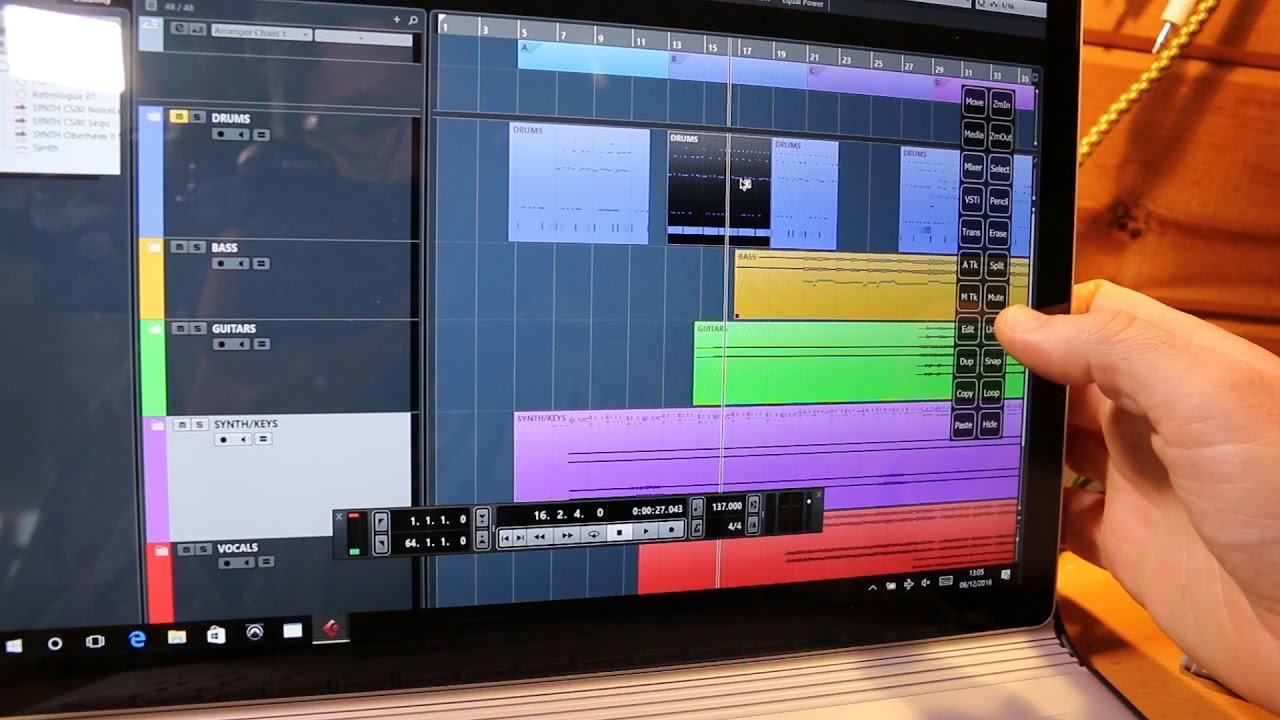Image resolution: width=1280 pixels, height=720 pixels.
Task: Choose the Split tool in the floating toolbar
Action: pos(997,266)
